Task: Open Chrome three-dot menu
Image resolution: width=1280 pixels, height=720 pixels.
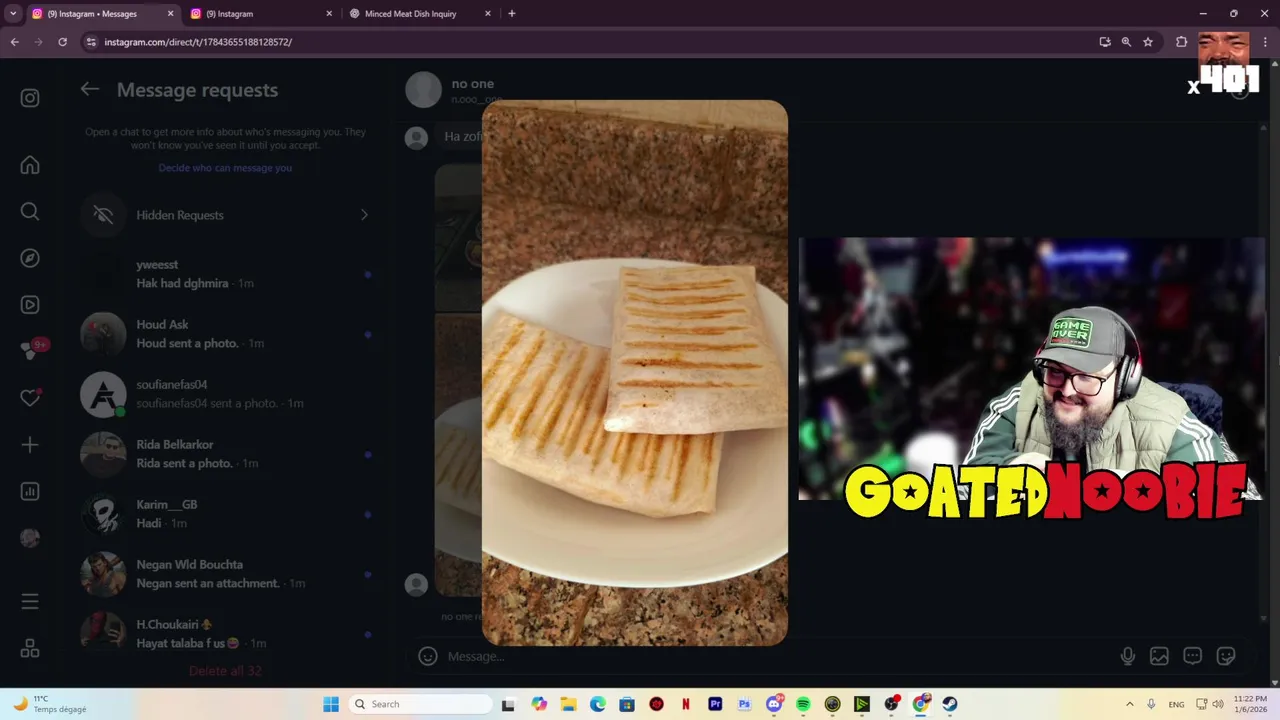Action: (1265, 42)
